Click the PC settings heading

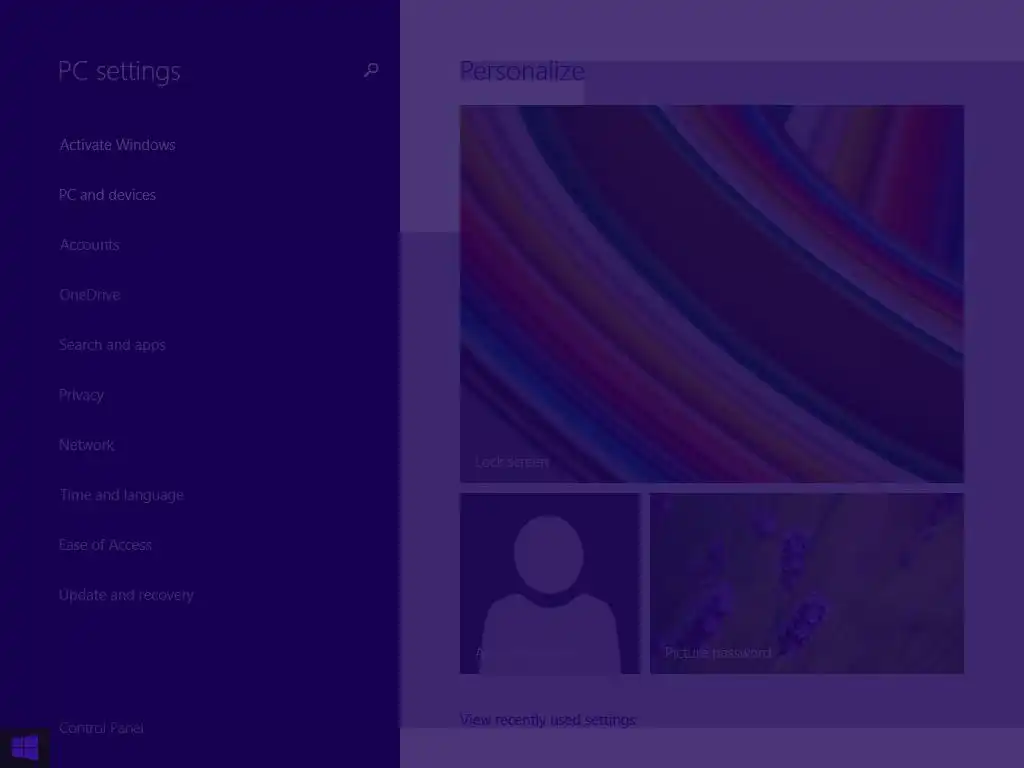(x=119, y=71)
